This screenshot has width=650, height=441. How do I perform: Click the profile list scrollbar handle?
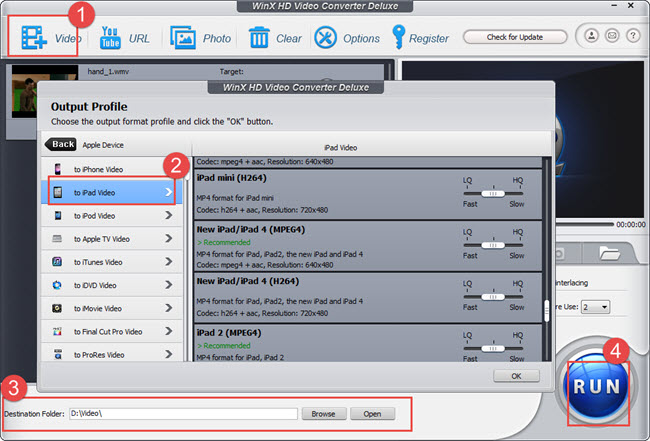[x=547, y=311]
